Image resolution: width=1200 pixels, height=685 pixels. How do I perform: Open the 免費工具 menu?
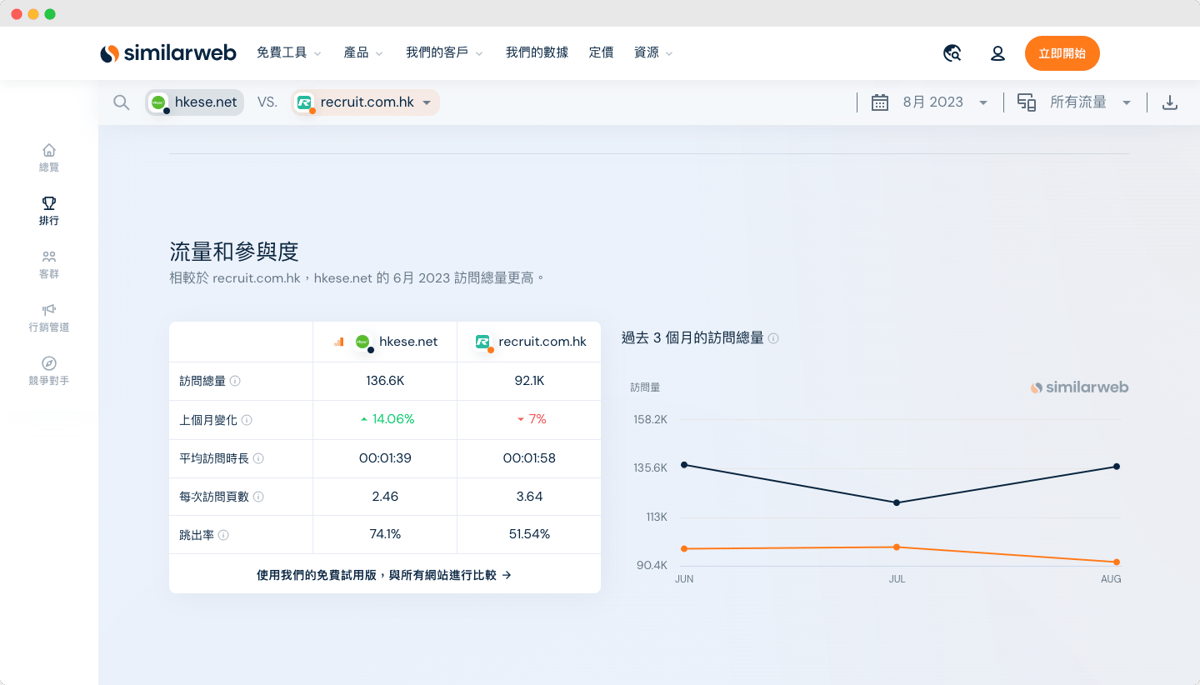288,53
